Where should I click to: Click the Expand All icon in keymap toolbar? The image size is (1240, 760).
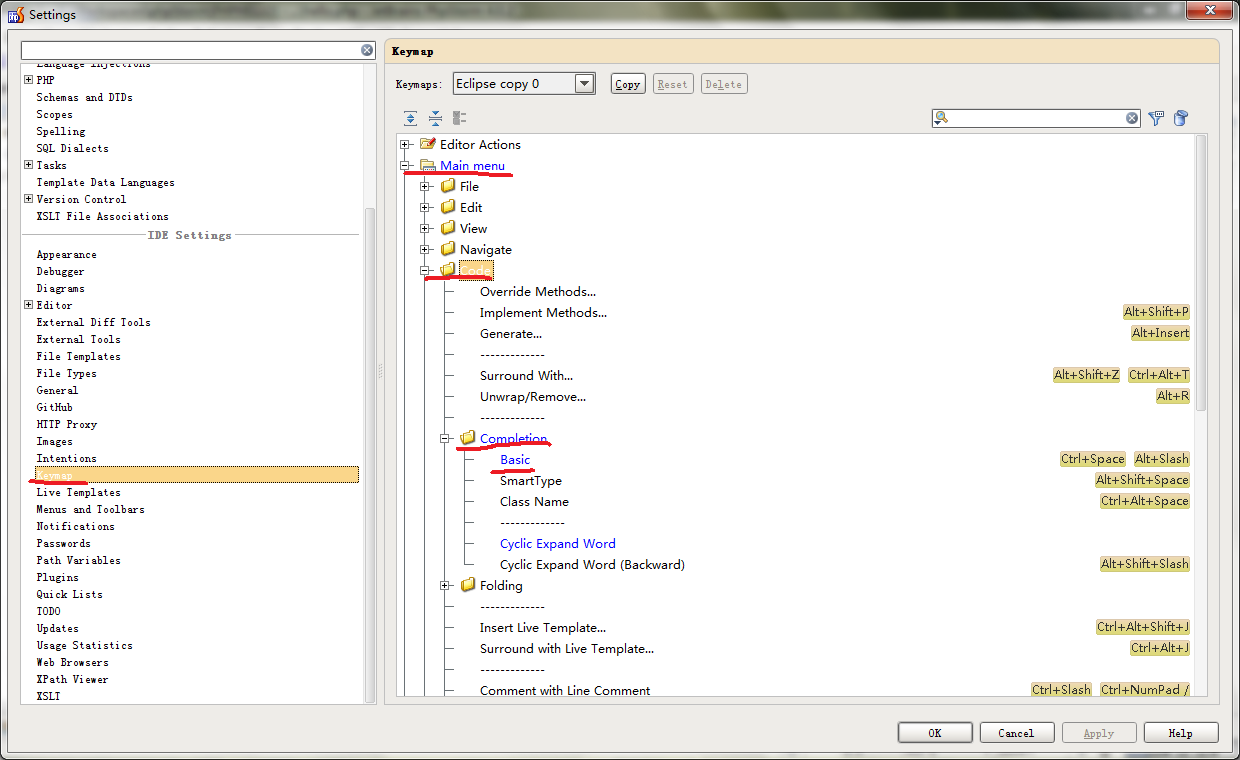click(x=410, y=118)
